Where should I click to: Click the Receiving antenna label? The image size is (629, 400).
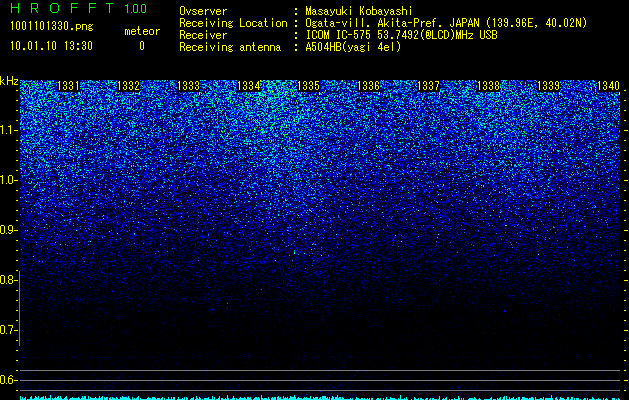[230, 47]
